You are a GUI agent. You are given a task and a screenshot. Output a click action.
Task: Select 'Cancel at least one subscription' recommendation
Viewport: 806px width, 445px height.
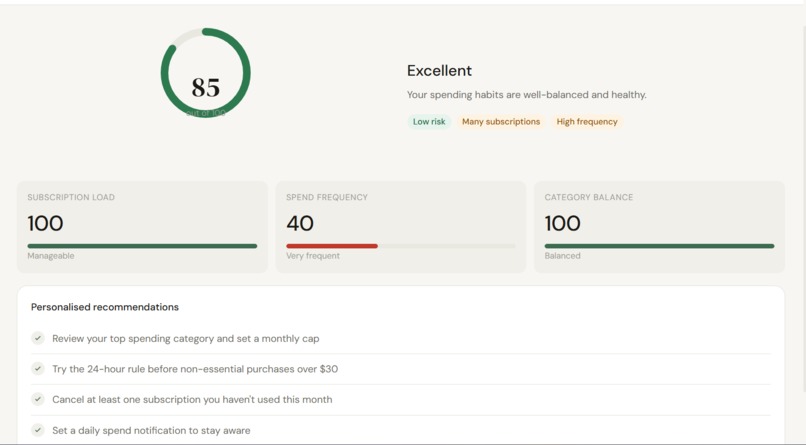(401, 399)
